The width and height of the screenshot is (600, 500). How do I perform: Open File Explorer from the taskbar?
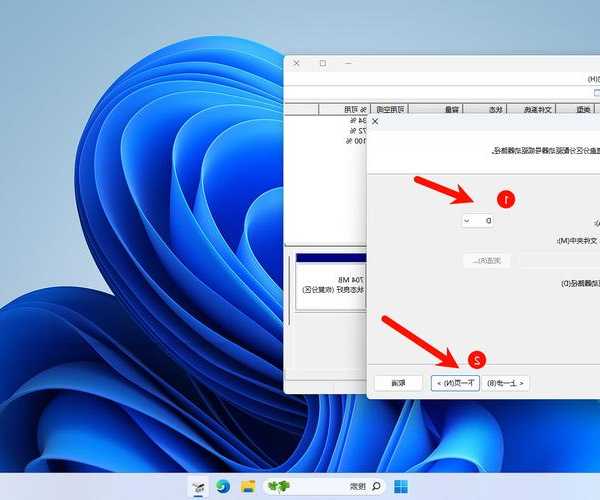pyautogui.click(x=247, y=486)
